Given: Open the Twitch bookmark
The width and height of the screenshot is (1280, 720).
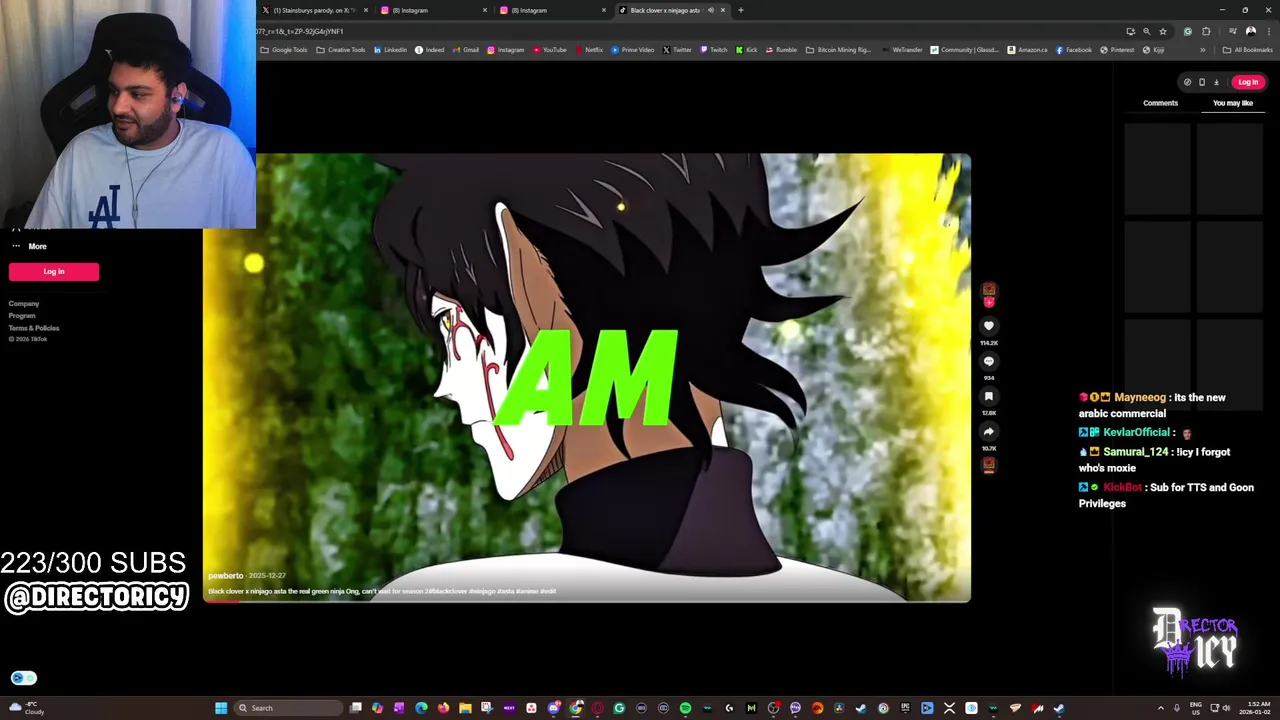Looking at the screenshot, I should tap(714, 50).
